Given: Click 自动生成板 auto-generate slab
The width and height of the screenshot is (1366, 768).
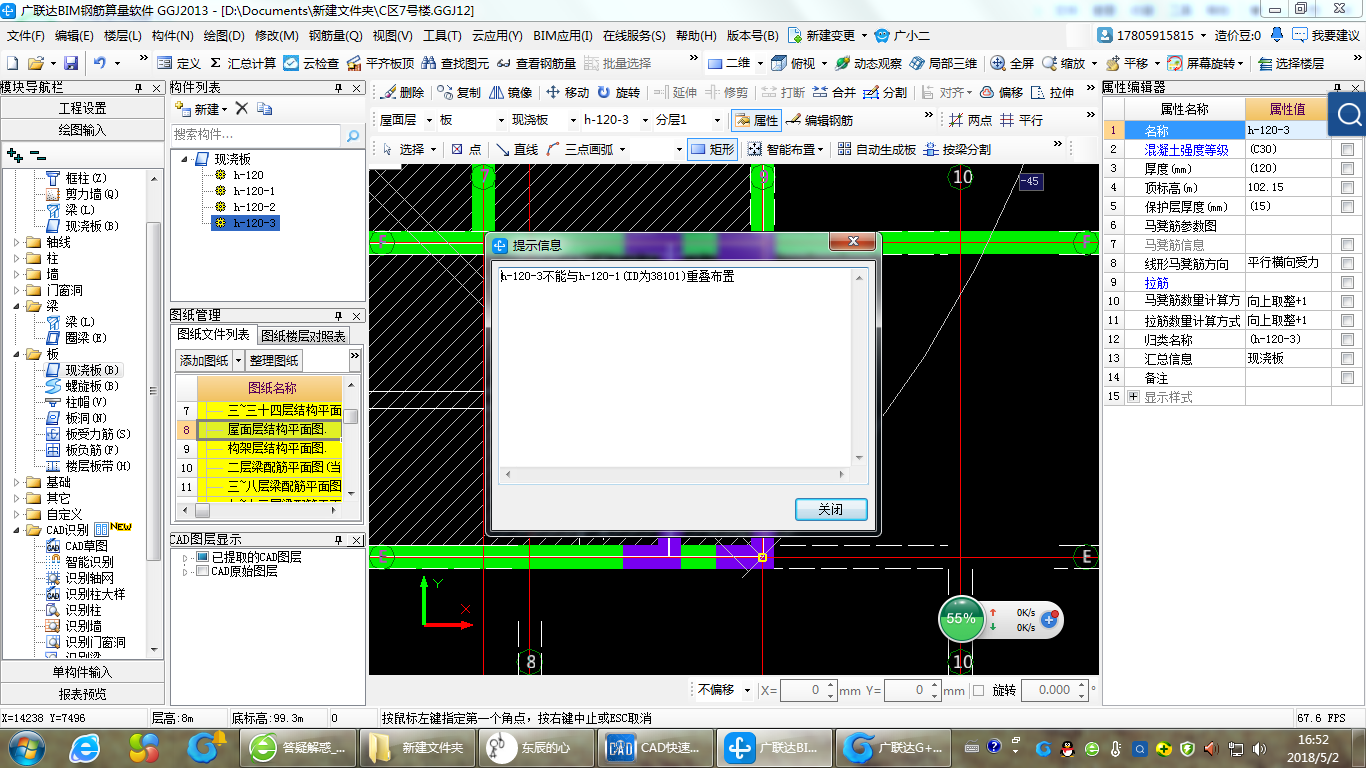Looking at the screenshot, I should (x=877, y=149).
